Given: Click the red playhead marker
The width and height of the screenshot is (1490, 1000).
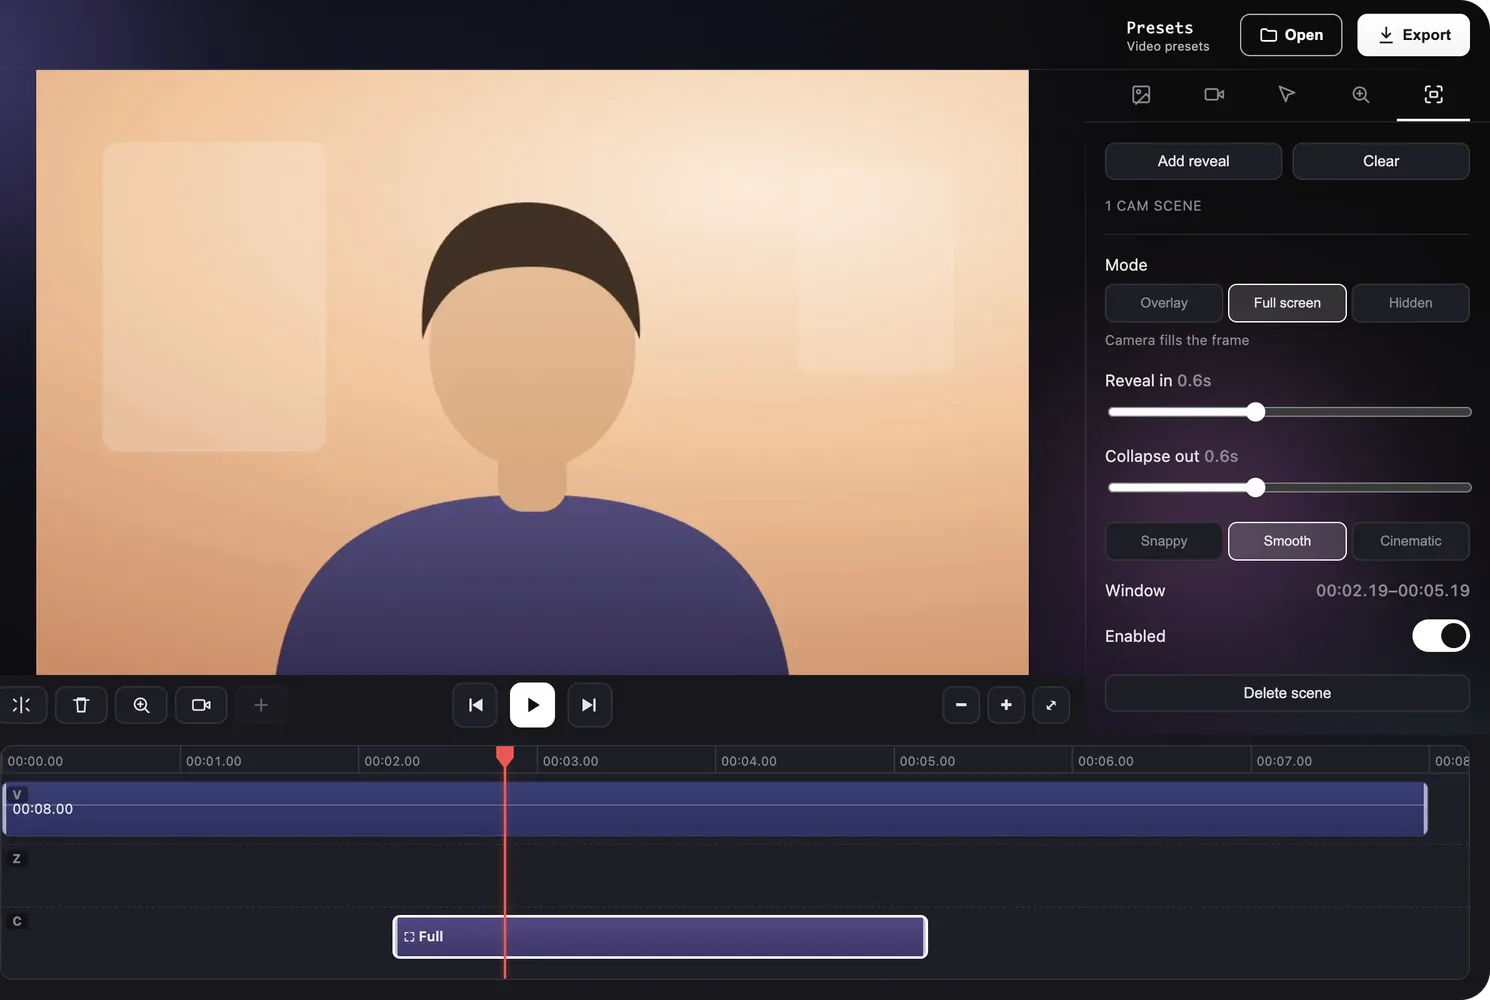Looking at the screenshot, I should 505,756.
